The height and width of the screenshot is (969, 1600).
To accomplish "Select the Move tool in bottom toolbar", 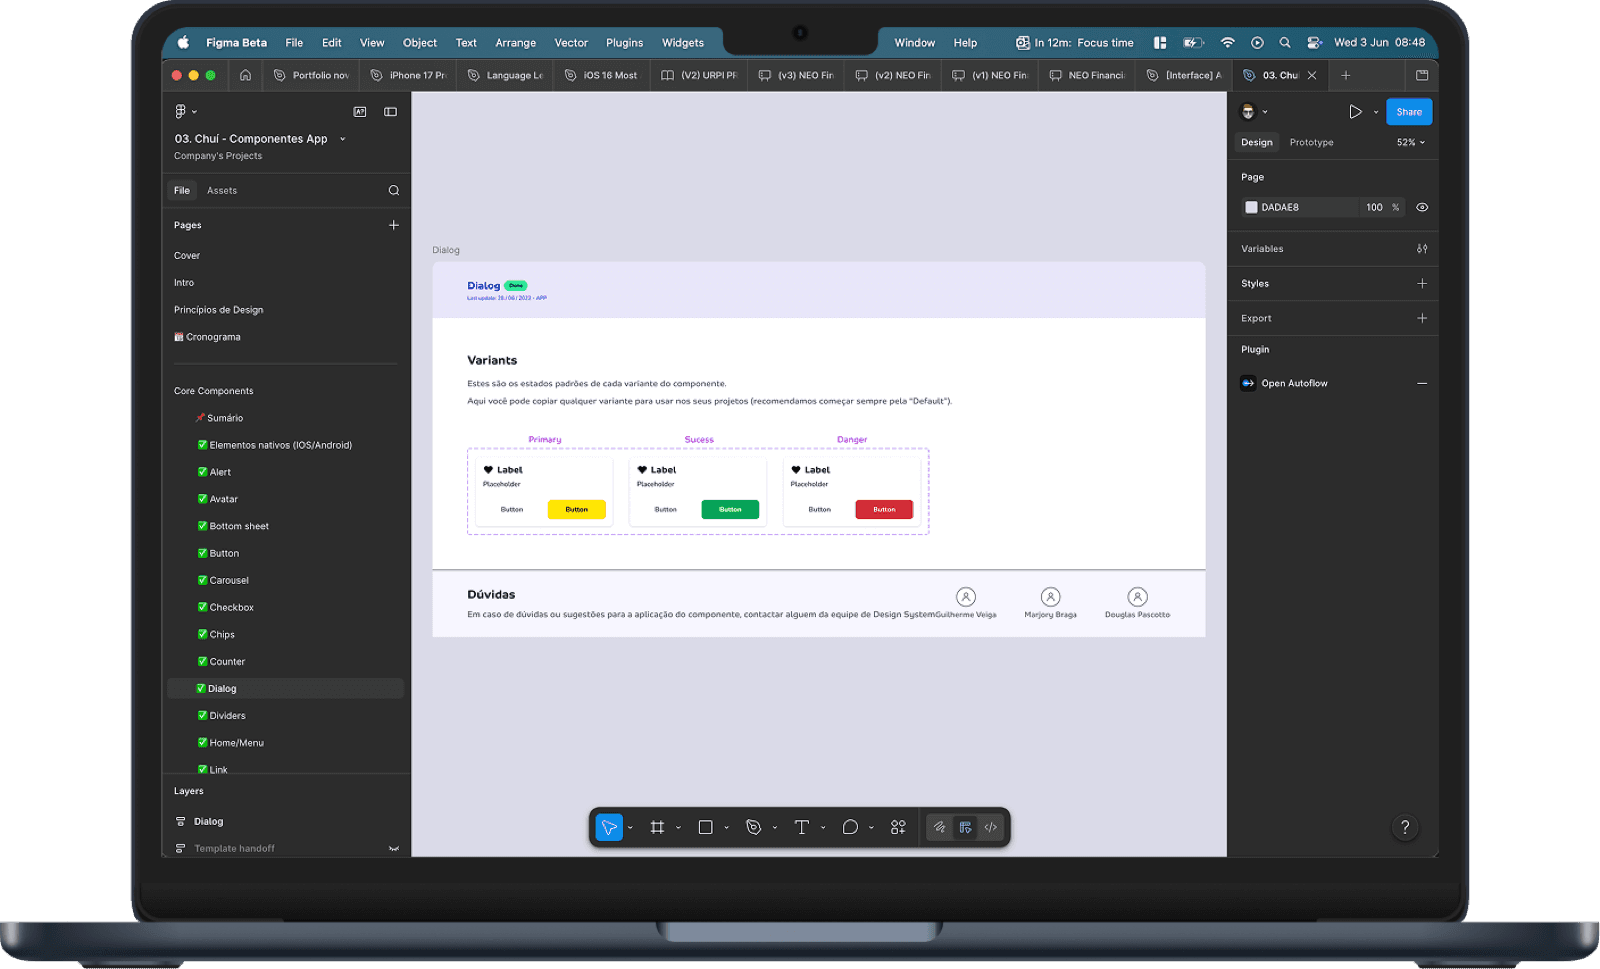I will tap(609, 827).
